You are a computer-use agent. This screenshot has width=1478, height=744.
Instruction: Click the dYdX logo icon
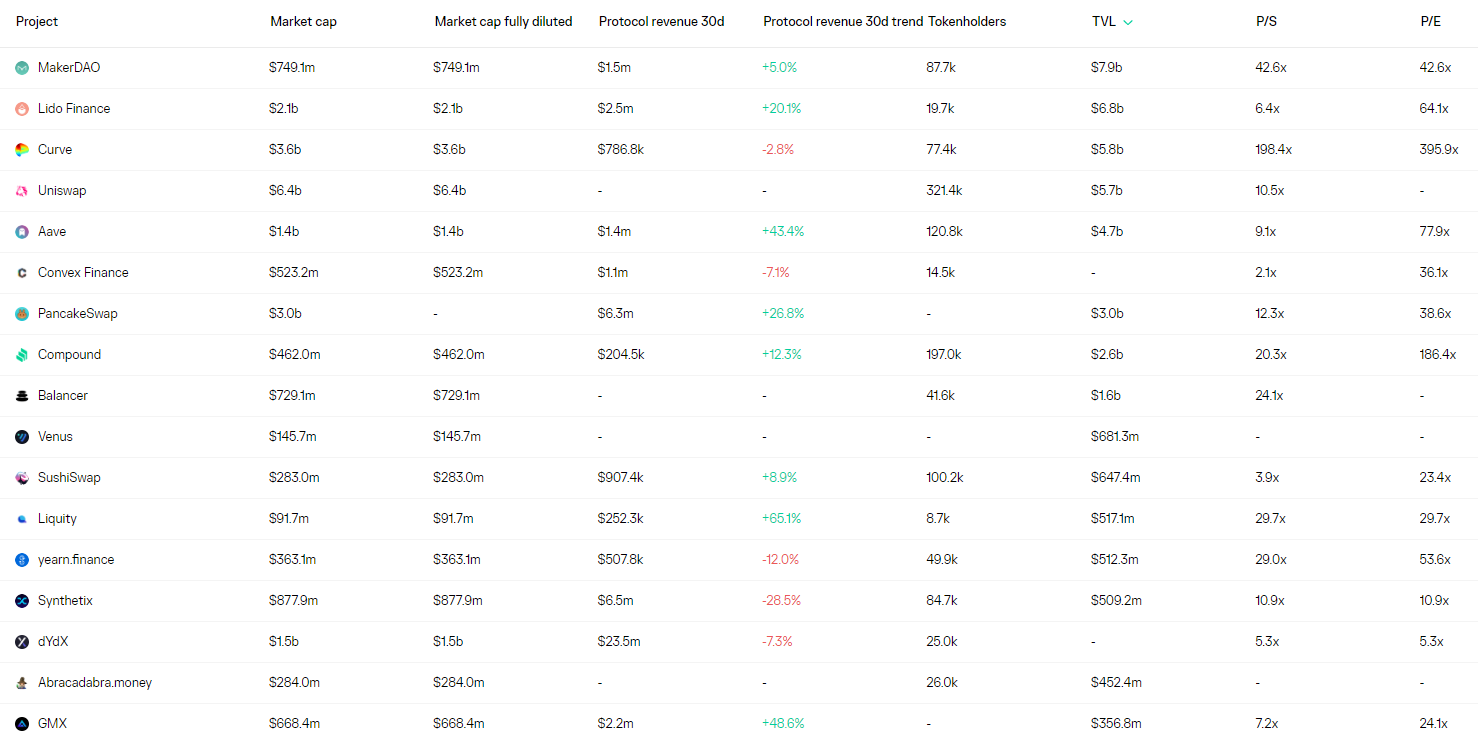coord(22,642)
